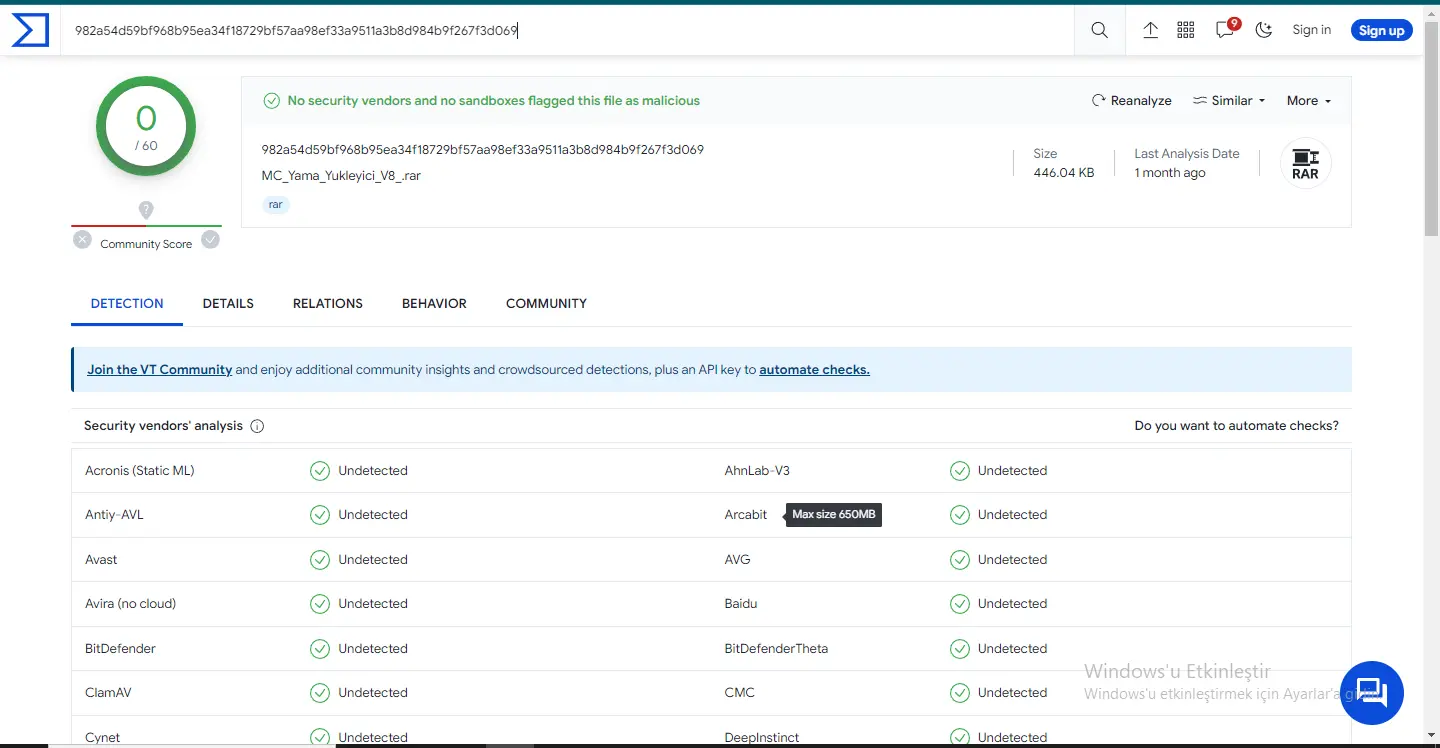Switch to the COMMUNITY tab
The height and width of the screenshot is (748, 1440).
546,304
